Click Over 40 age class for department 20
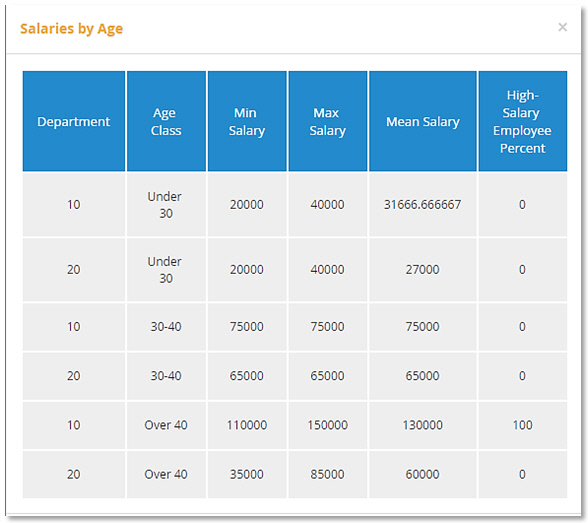This screenshot has width=588, height=523. click(166, 474)
